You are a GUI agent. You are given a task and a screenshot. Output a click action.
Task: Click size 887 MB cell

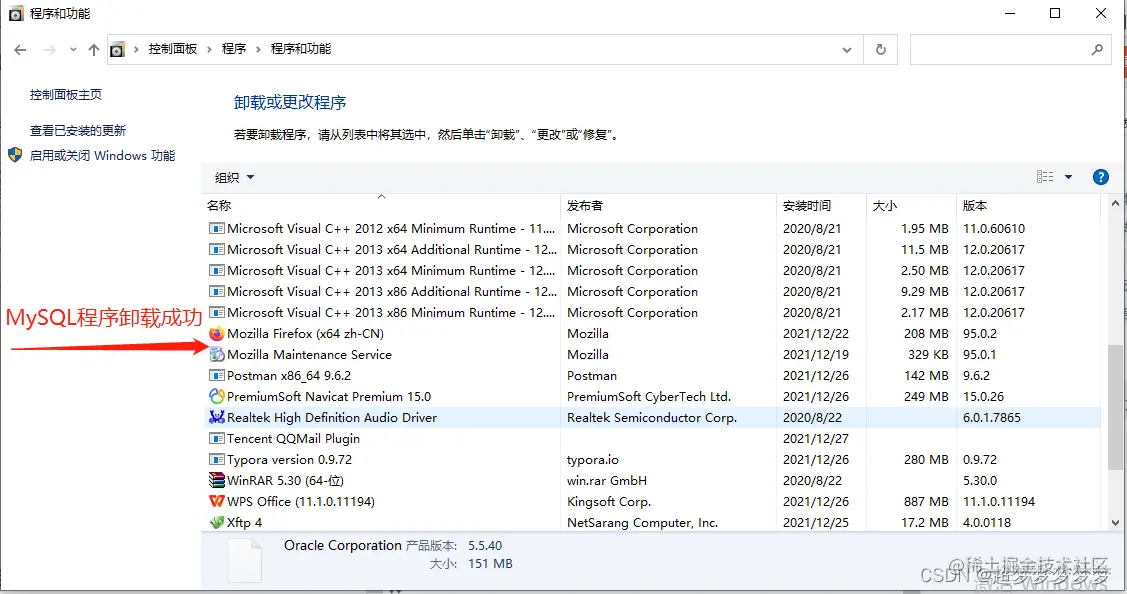[x=926, y=501]
